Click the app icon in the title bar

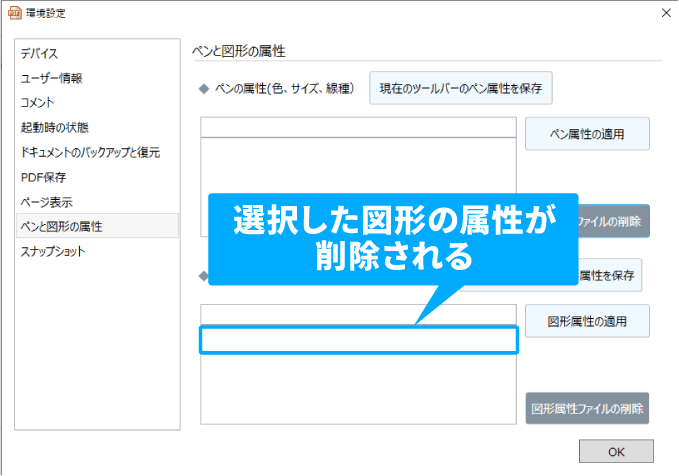(14, 13)
